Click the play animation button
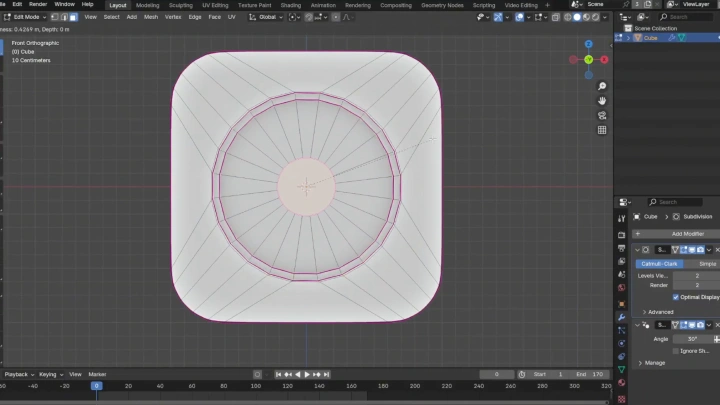The width and height of the screenshot is (720, 405). [307, 374]
